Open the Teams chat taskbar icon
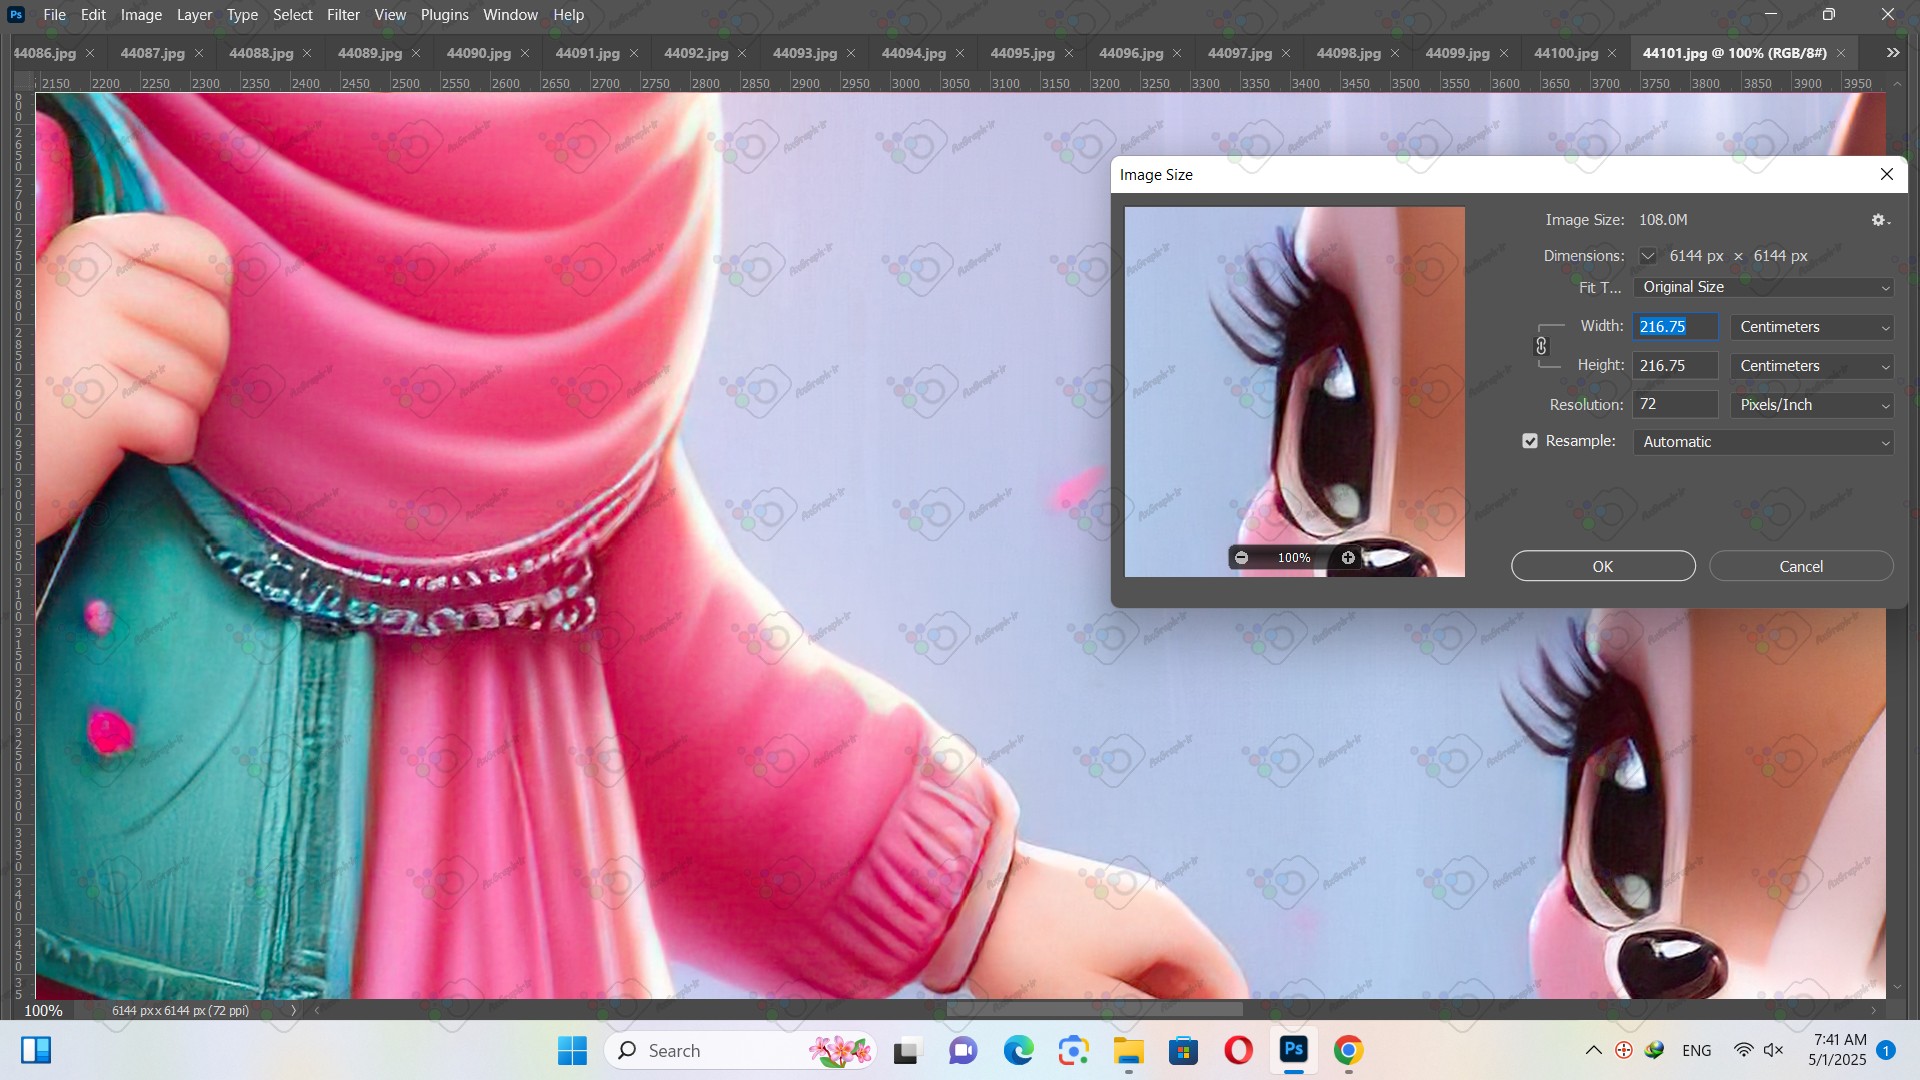1920x1080 pixels. [x=963, y=1050]
